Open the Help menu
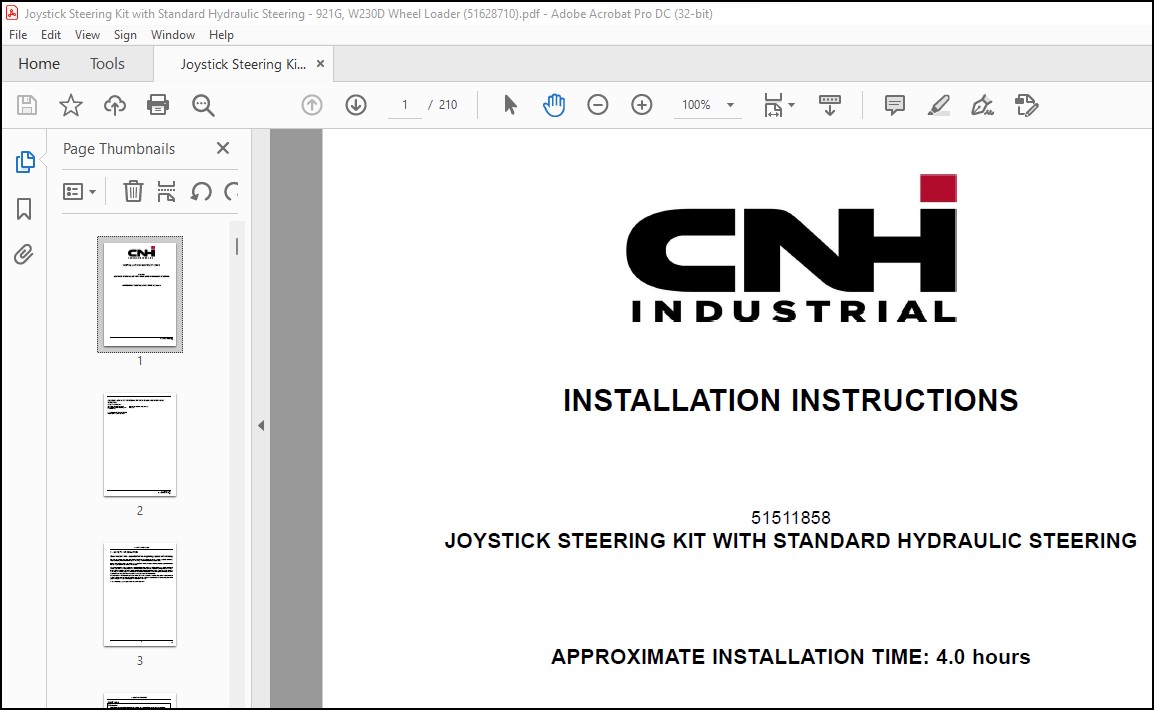 (221, 35)
